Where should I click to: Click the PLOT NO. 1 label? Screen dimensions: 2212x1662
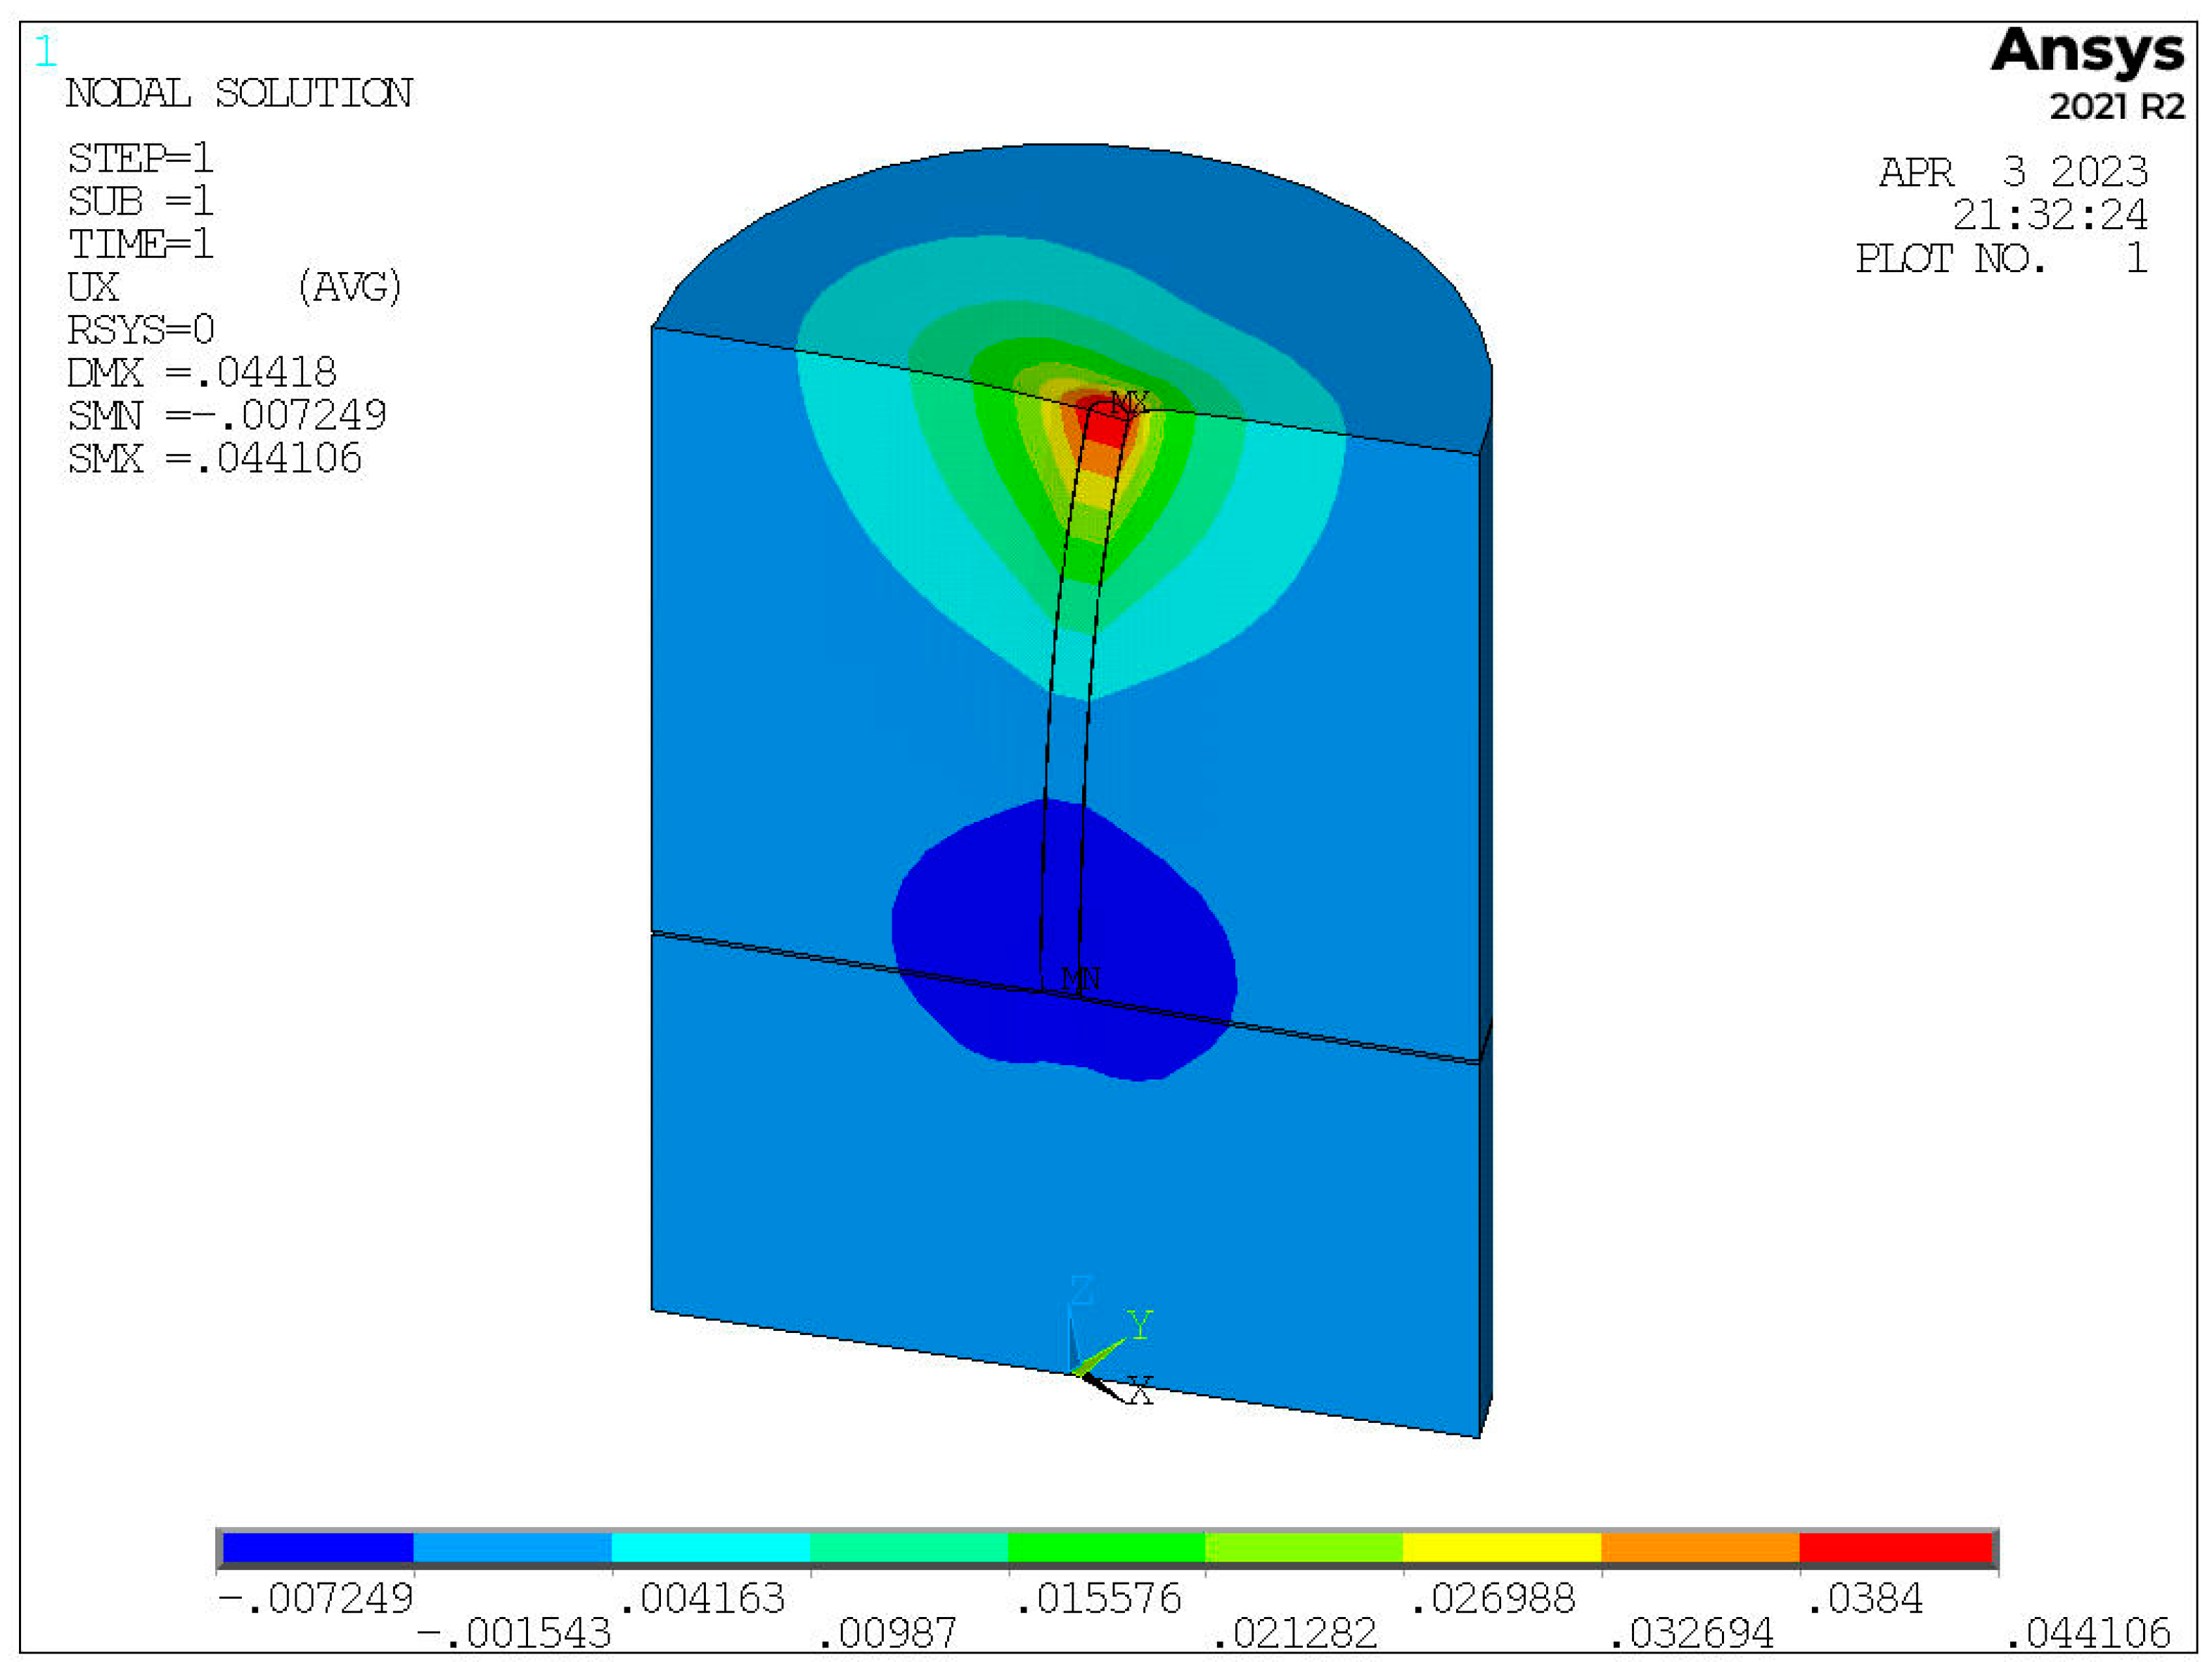tap(2000, 259)
